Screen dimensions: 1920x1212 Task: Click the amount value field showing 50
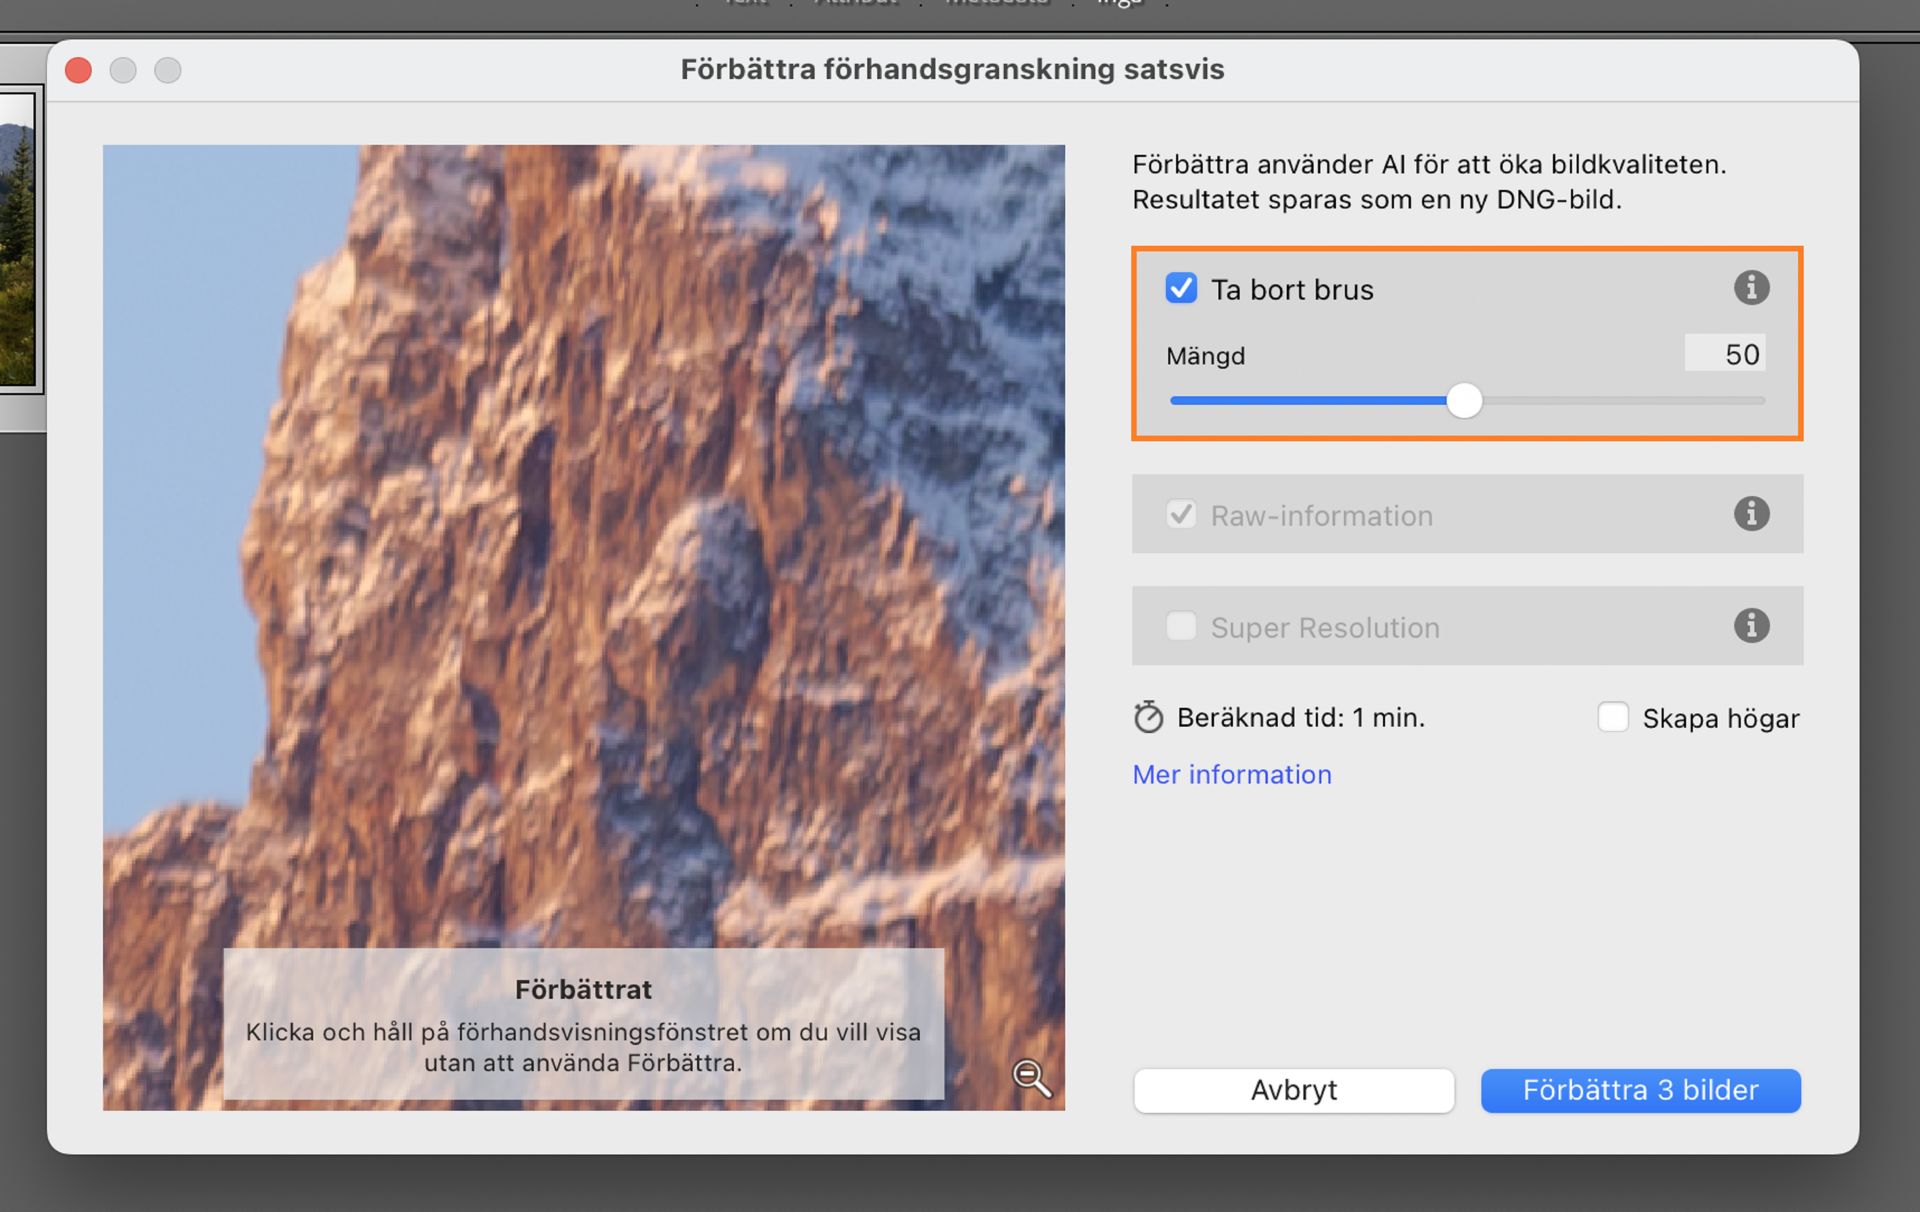tap(1725, 354)
